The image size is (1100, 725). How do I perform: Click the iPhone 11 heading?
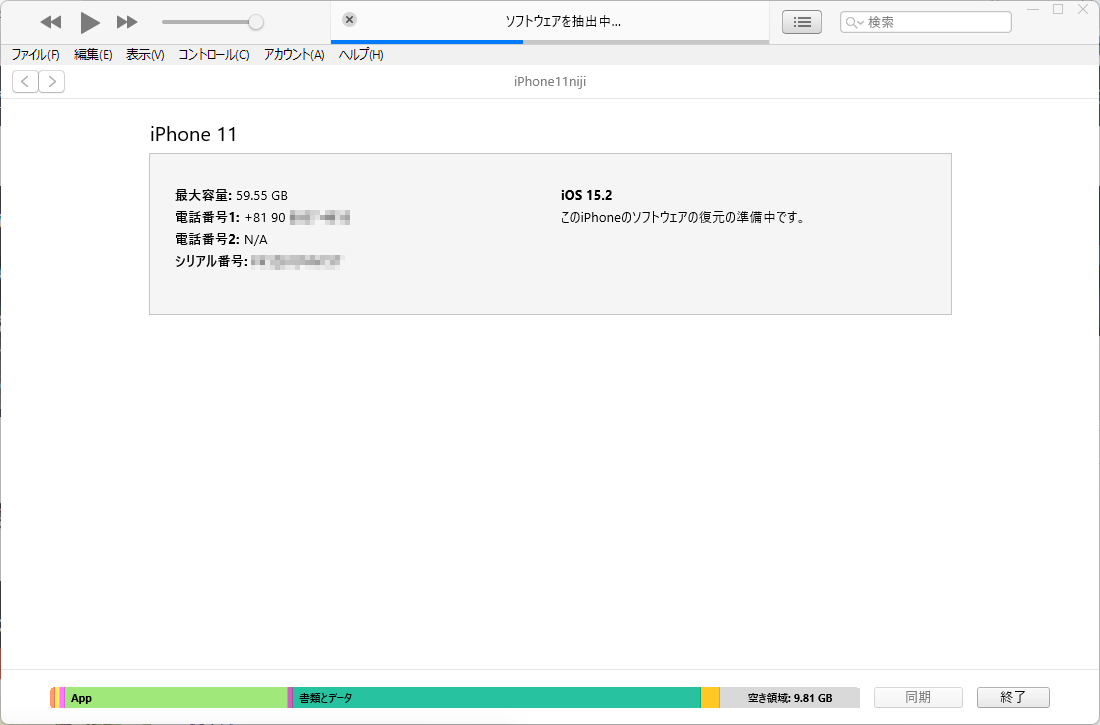click(x=194, y=134)
